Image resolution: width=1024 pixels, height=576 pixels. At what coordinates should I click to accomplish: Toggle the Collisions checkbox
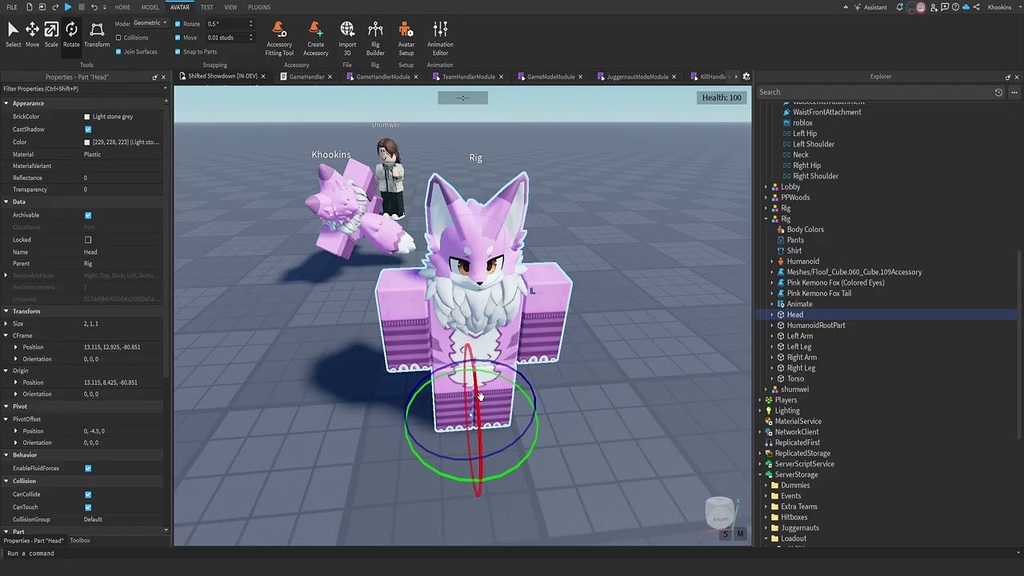[118, 38]
